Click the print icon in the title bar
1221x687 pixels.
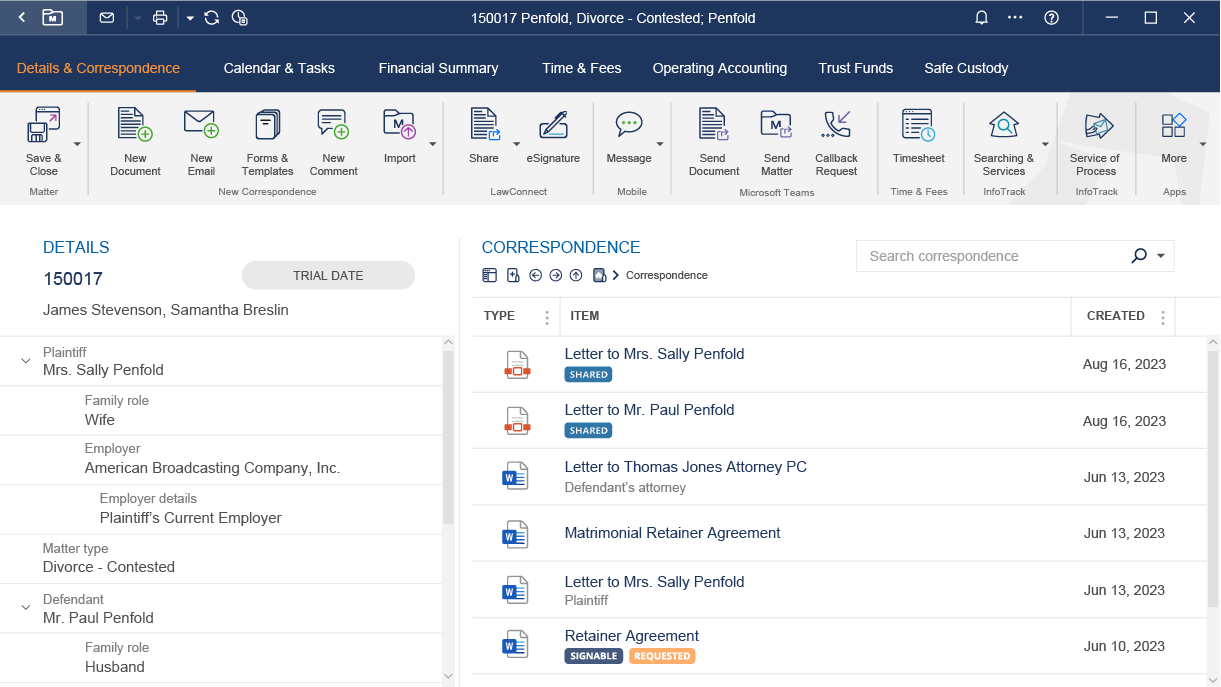(158, 17)
